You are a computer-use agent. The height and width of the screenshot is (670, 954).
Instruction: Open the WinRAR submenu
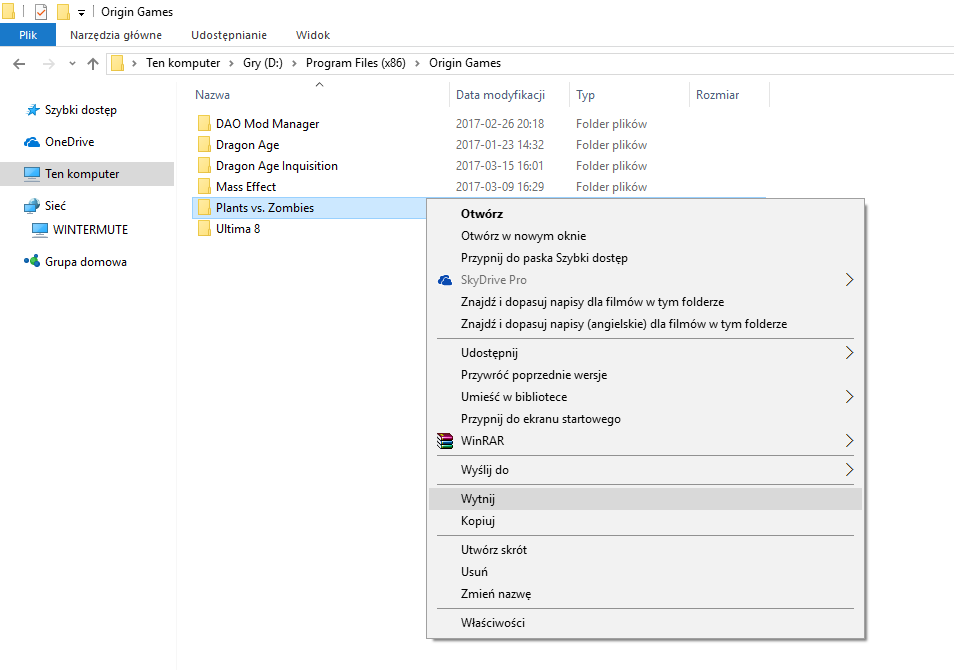click(646, 441)
